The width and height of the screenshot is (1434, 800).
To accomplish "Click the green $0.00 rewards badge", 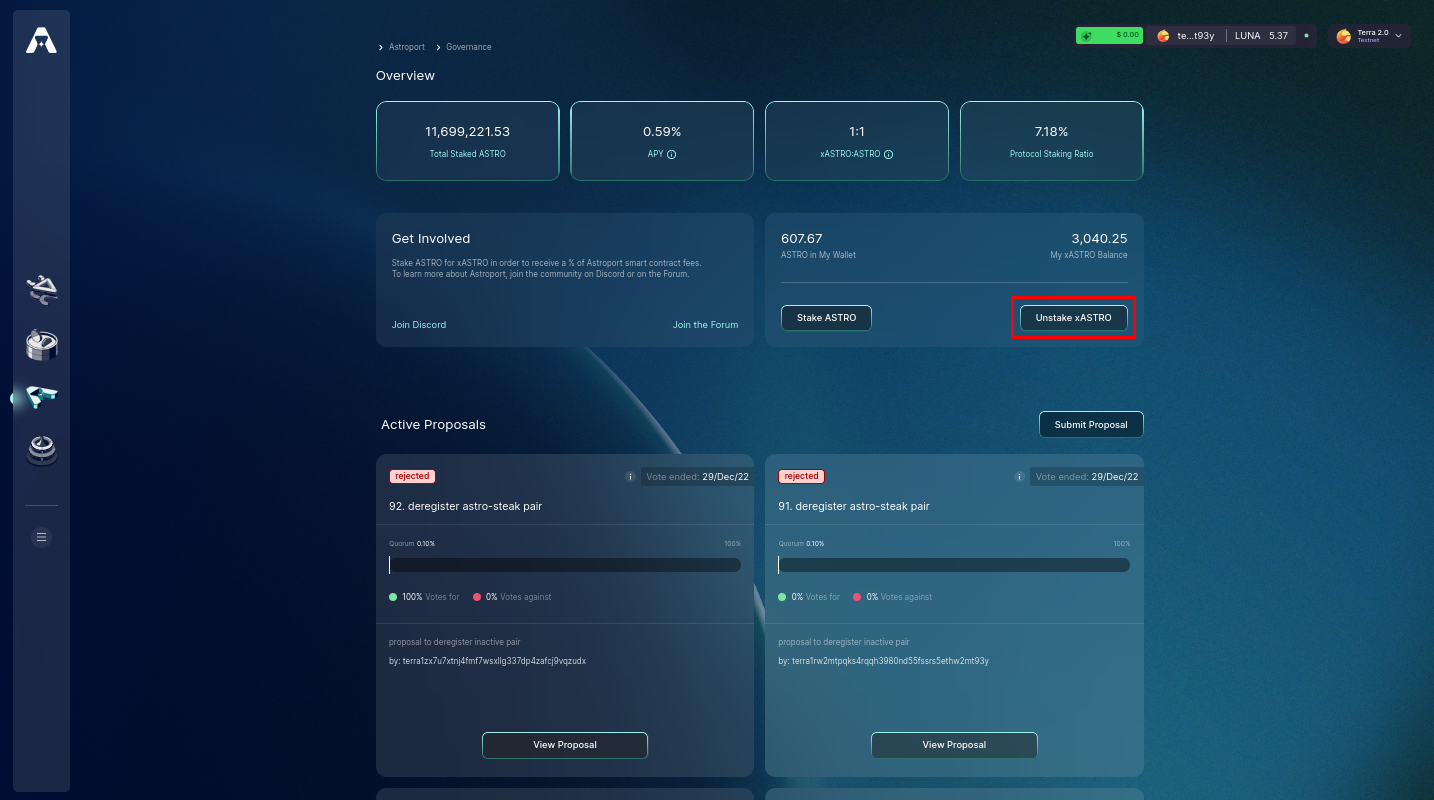I will (x=1109, y=35).
